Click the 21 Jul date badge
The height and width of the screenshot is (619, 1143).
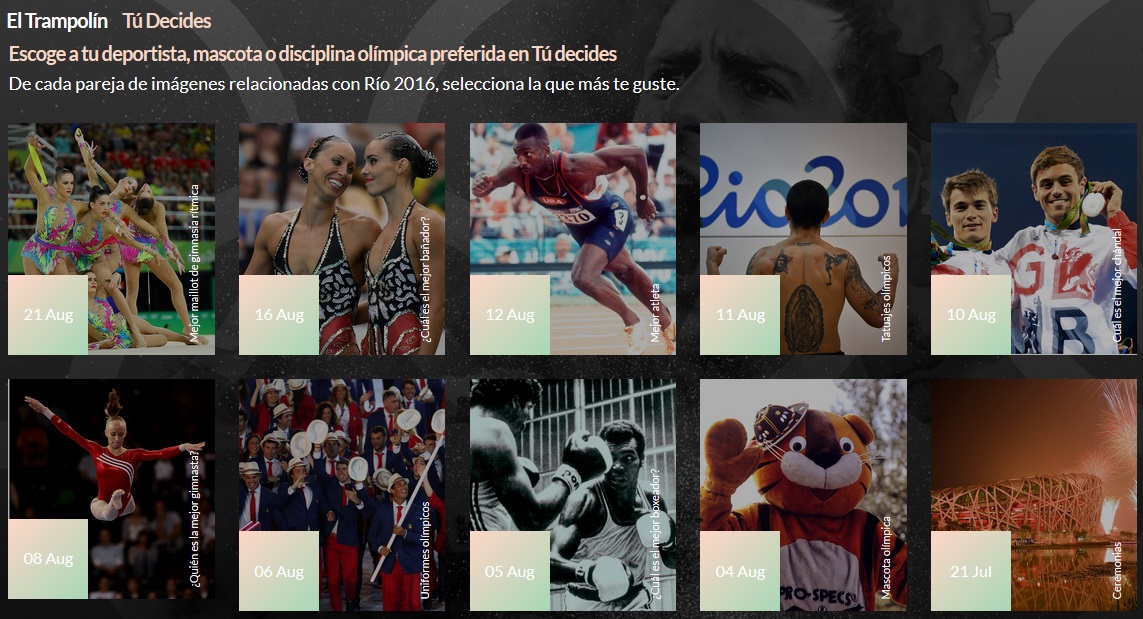pos(971,571)
